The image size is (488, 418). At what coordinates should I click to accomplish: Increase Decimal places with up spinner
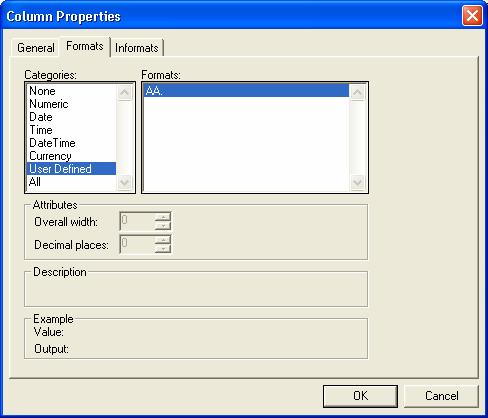[163, 240]
